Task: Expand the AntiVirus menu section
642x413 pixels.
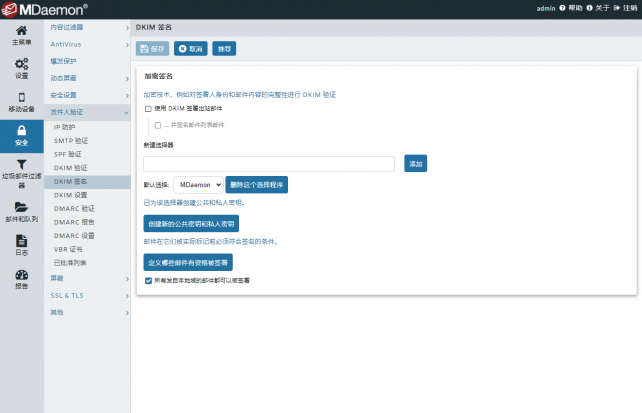Action: coord(87,45)
